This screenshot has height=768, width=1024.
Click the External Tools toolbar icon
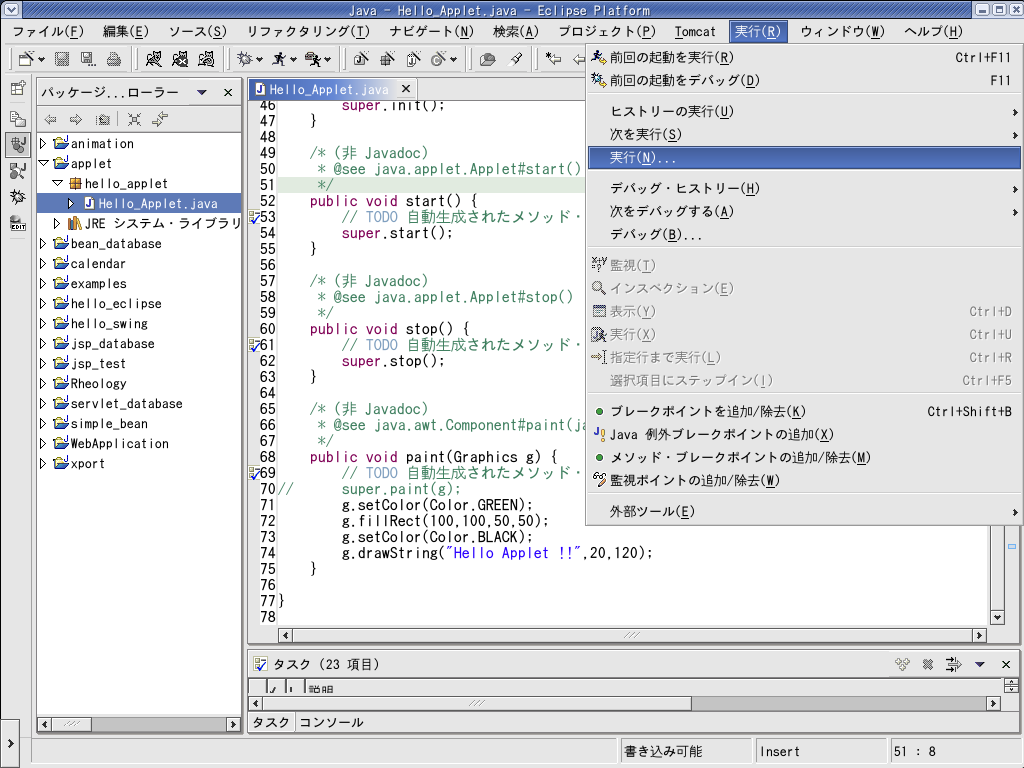[313, 59]
